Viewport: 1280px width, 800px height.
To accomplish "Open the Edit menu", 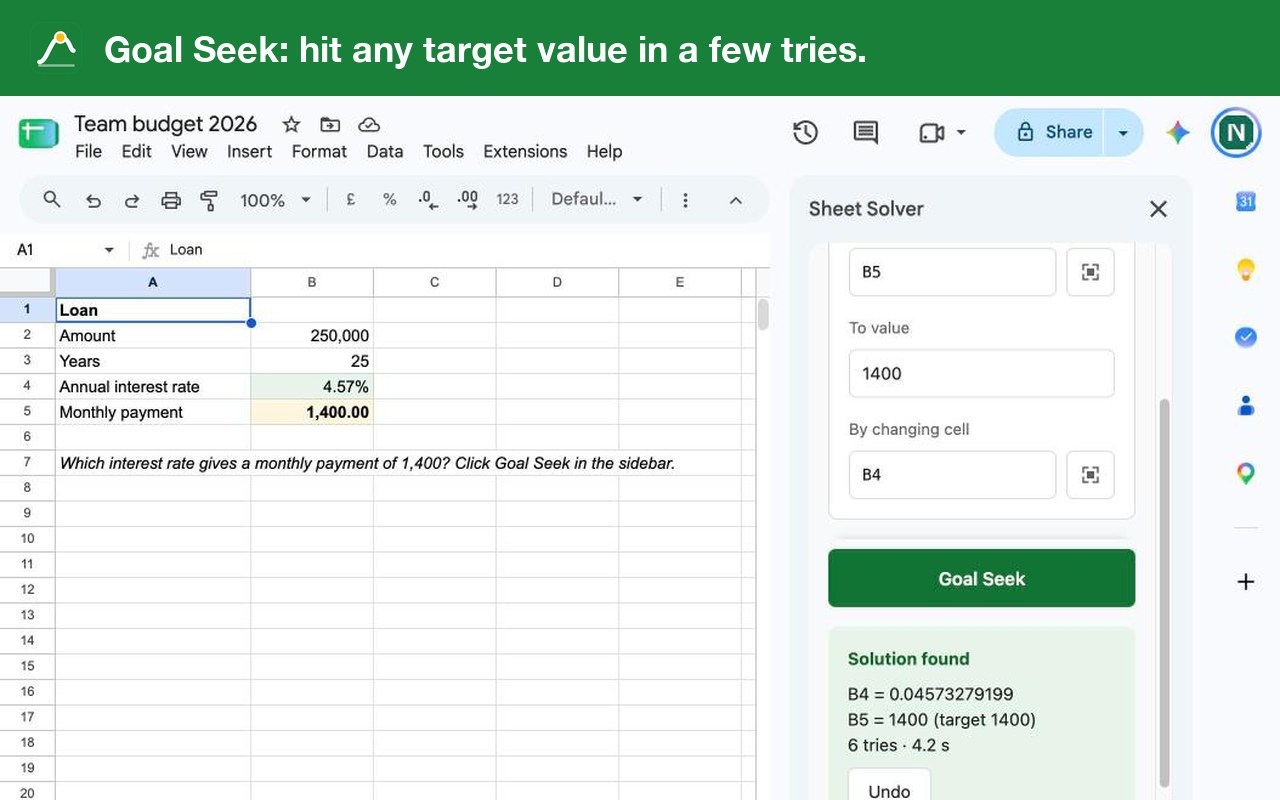I will (136, 151).
